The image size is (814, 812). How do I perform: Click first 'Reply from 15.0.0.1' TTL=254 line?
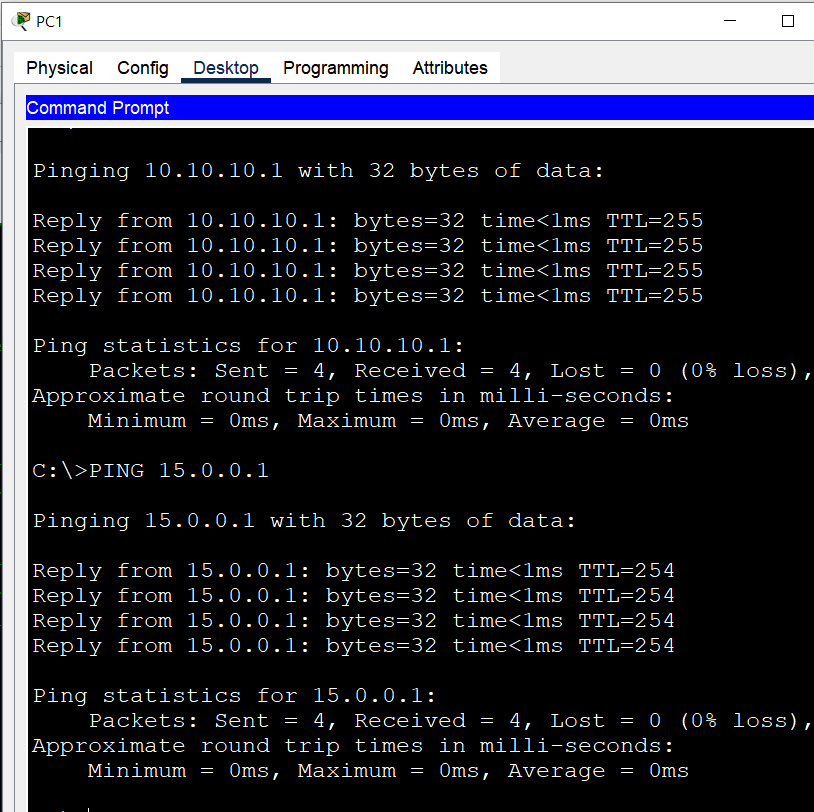pos(354,571)
